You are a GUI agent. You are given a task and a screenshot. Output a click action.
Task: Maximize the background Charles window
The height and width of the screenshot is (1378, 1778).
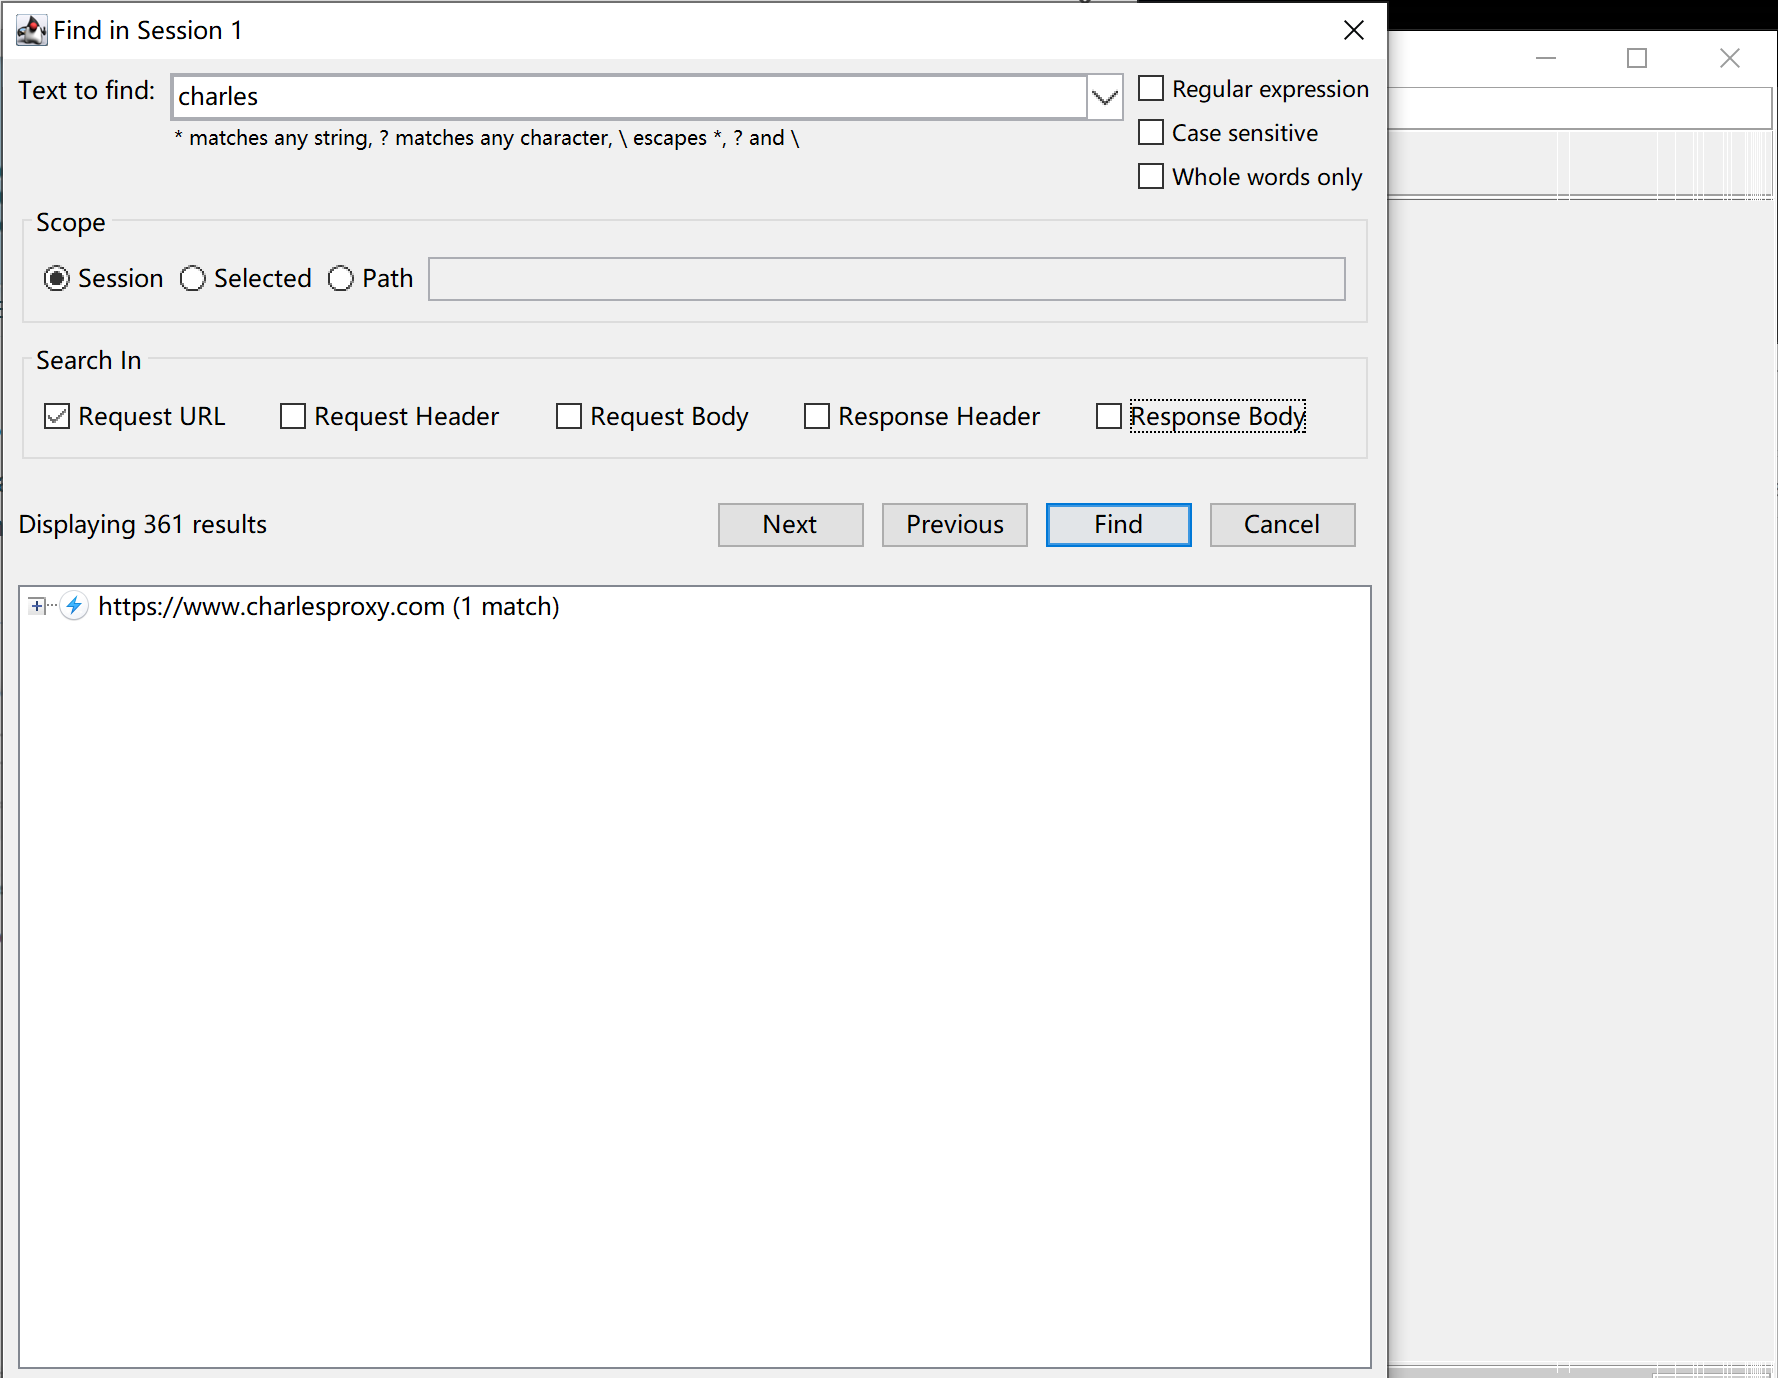[1637, 58]
